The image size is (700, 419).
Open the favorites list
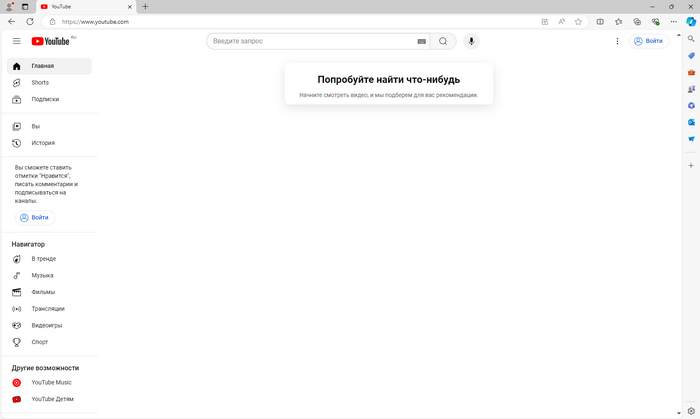click(618, 21)
